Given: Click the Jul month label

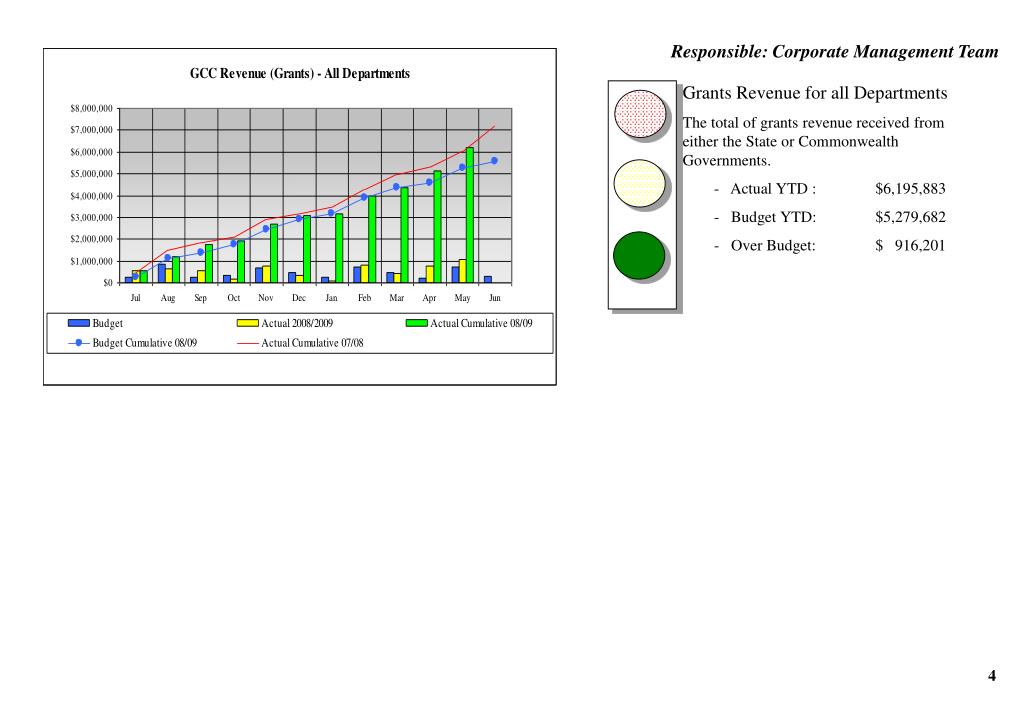Looking at the screenshot, I should [x=135, y=298].
